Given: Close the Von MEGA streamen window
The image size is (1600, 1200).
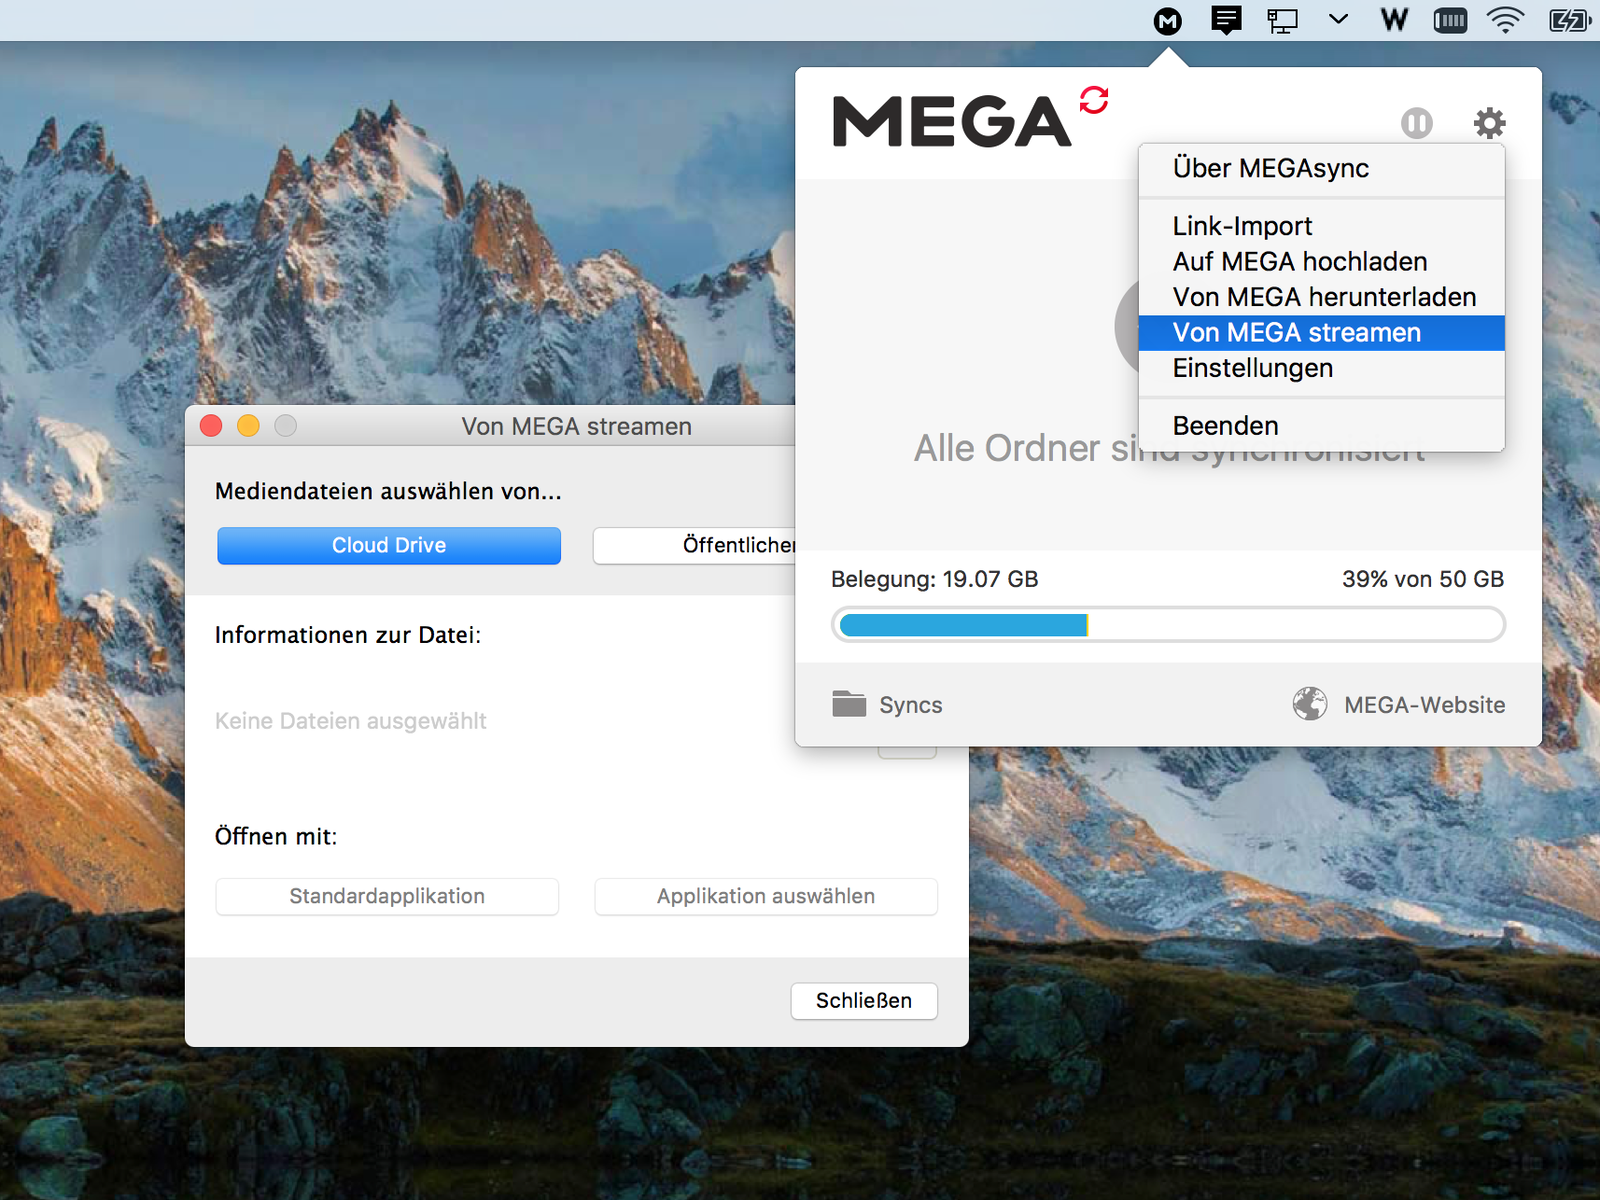Looking at the screenshot, I should (x=211, y=426).
